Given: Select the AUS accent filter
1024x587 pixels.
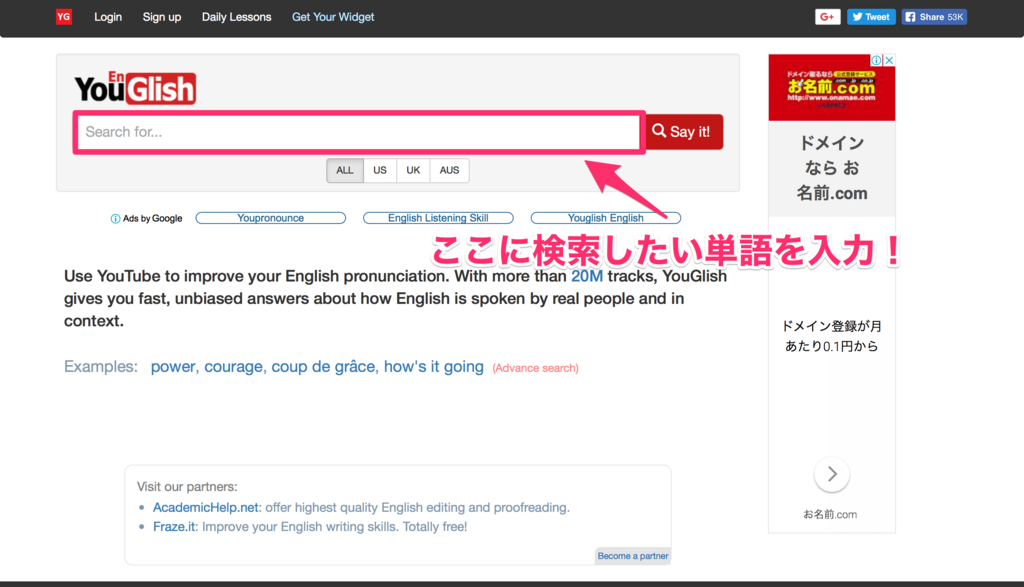Looking at the screenshot, I should pos(449,170).
